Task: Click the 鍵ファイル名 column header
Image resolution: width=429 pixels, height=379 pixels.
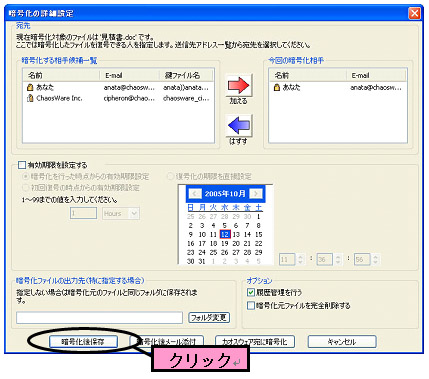Action: coord(186,75)
